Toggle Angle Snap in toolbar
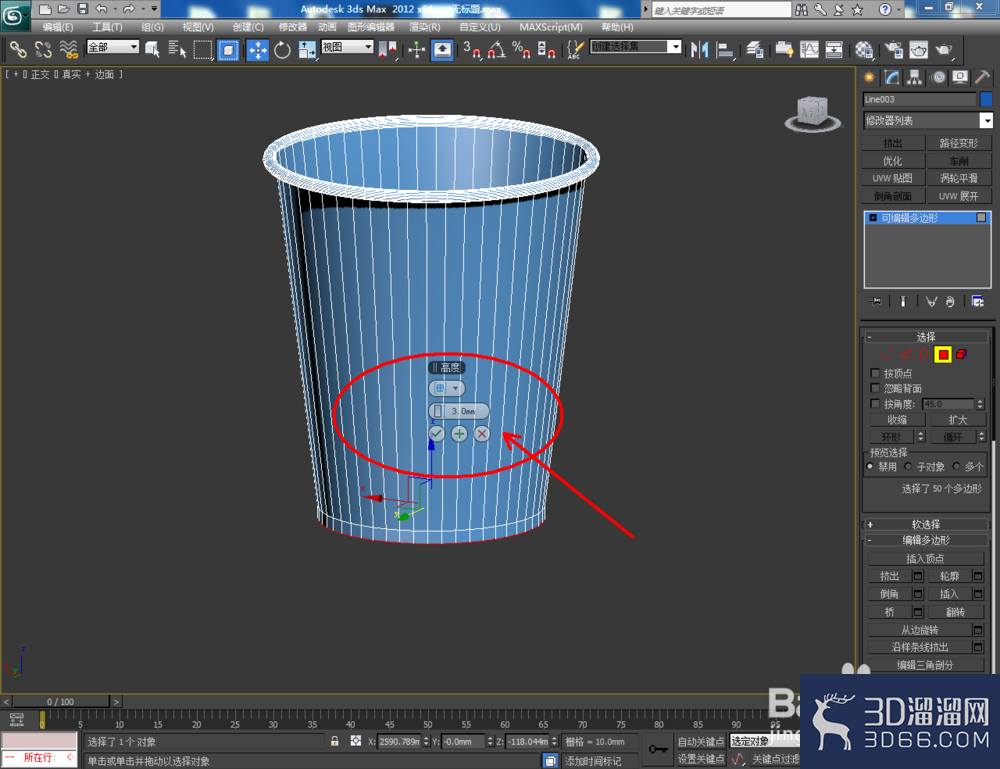This screenshot has width=1000, height=769. (x=496, y=49)
